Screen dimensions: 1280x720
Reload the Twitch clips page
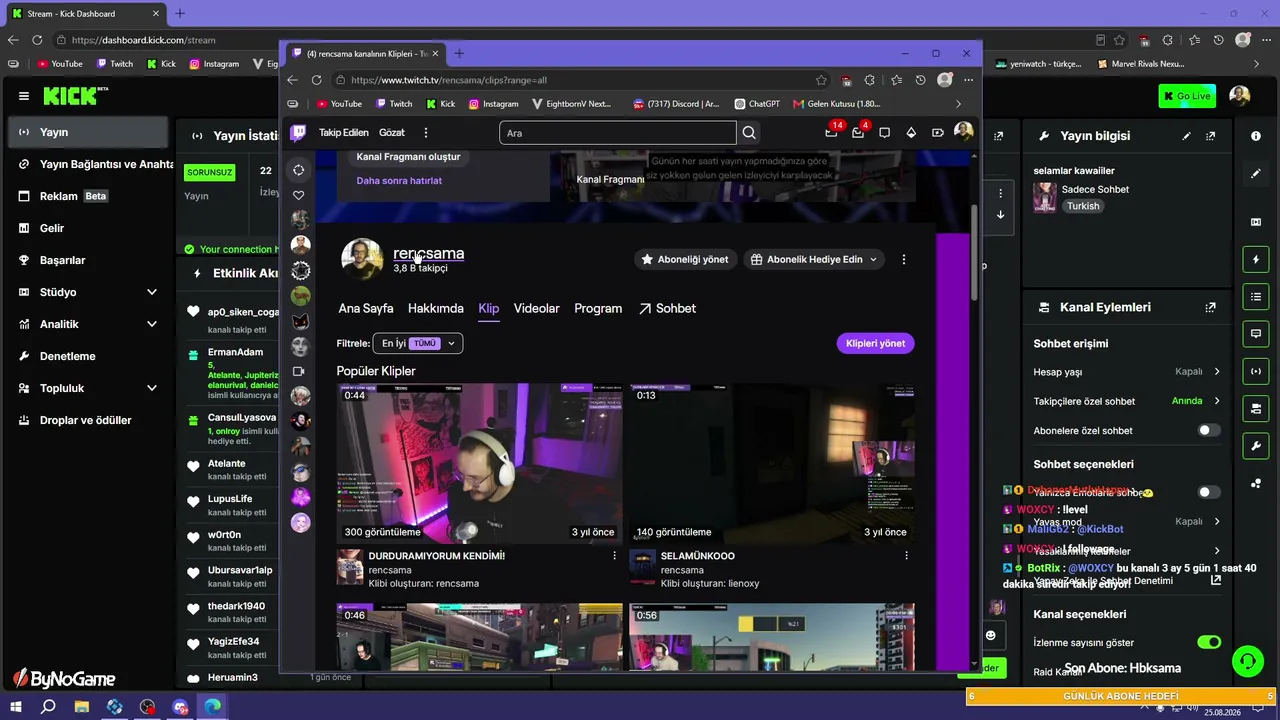317,80
